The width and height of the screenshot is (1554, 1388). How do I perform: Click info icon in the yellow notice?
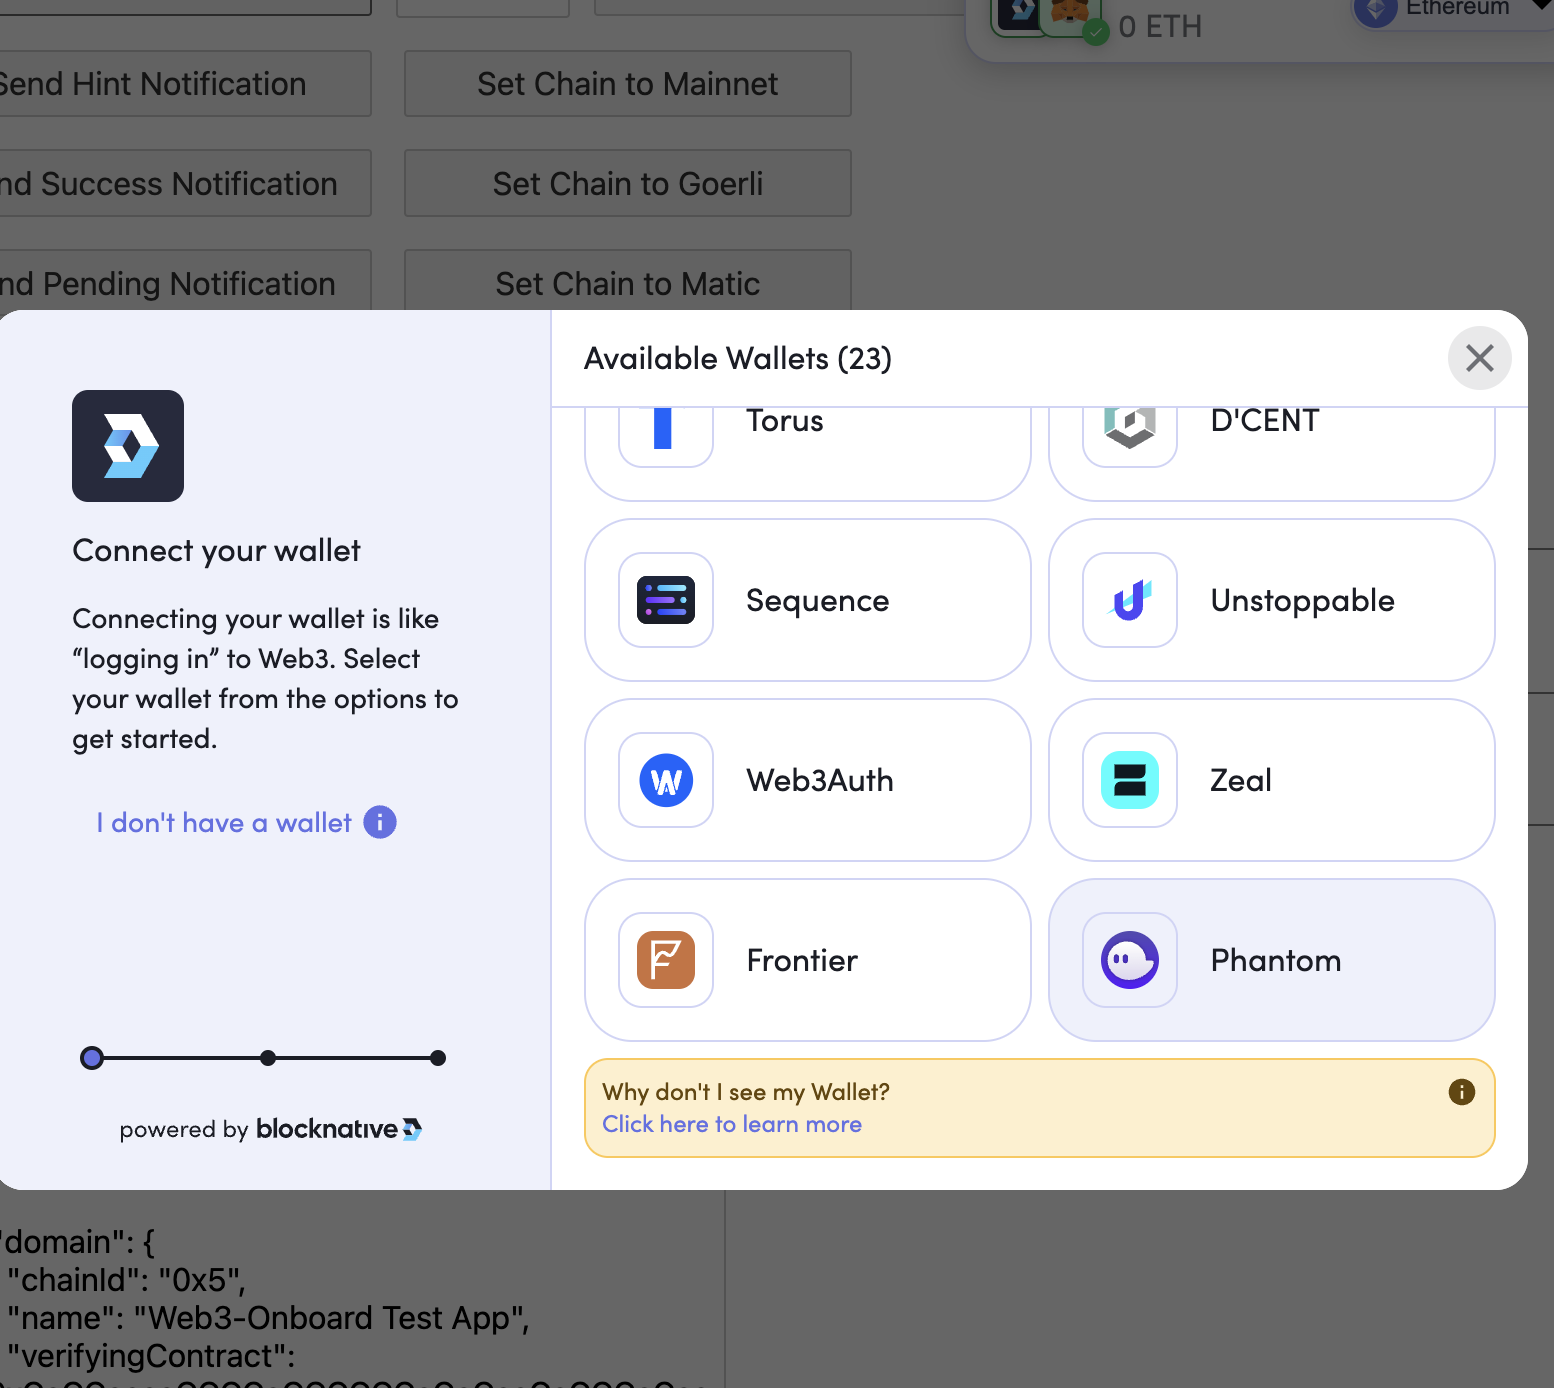click(1462, 1092)
